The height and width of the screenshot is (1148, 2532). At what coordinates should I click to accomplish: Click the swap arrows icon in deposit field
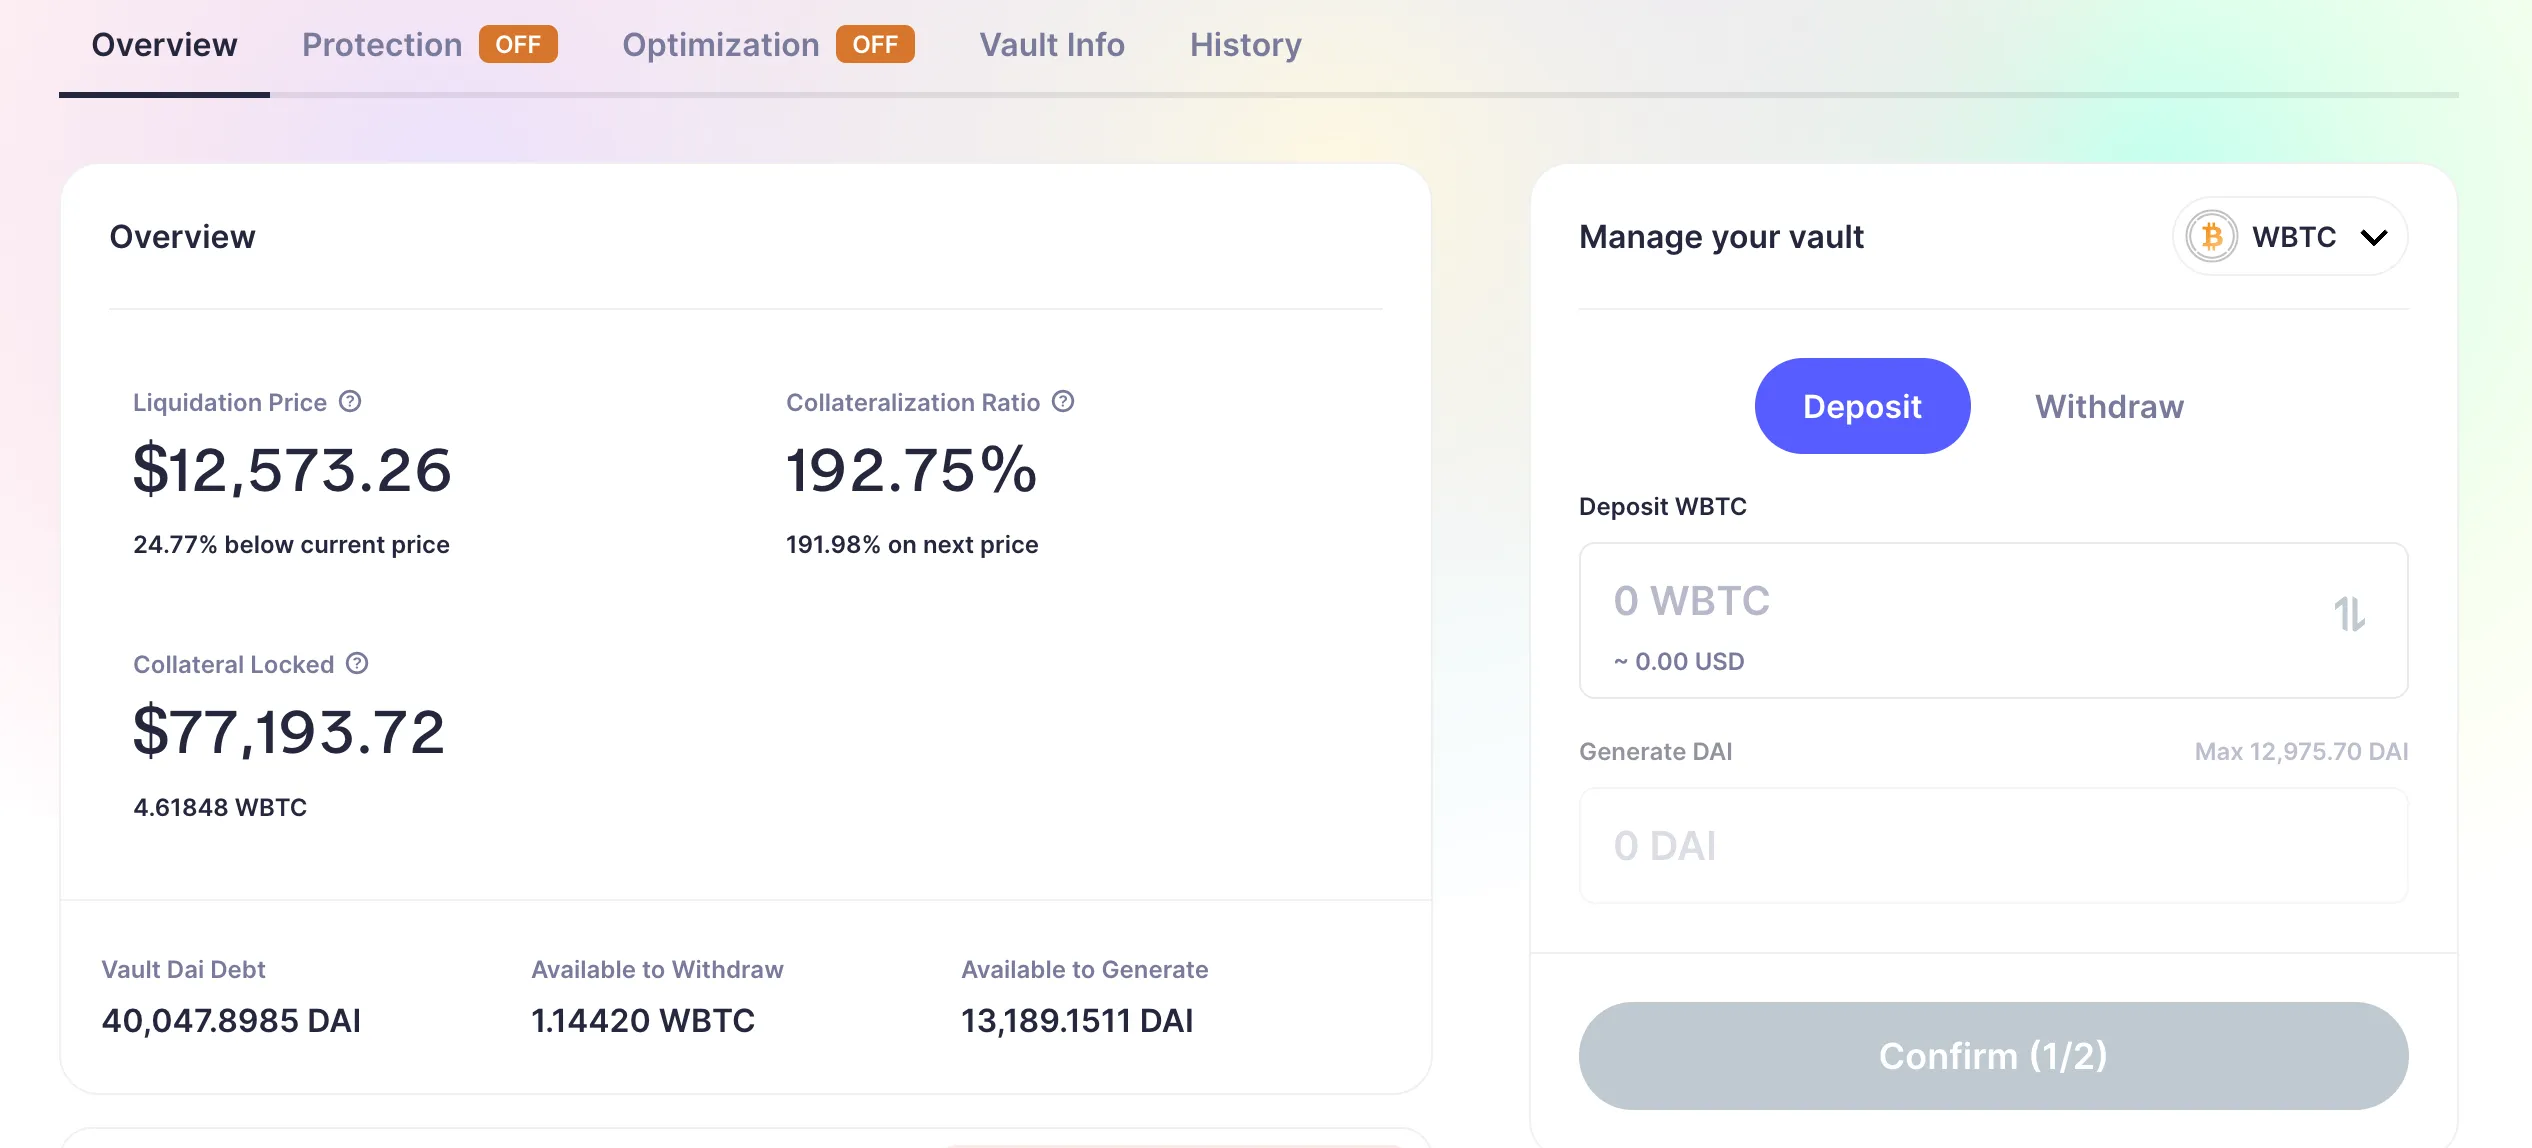(x=2349, y=614)
